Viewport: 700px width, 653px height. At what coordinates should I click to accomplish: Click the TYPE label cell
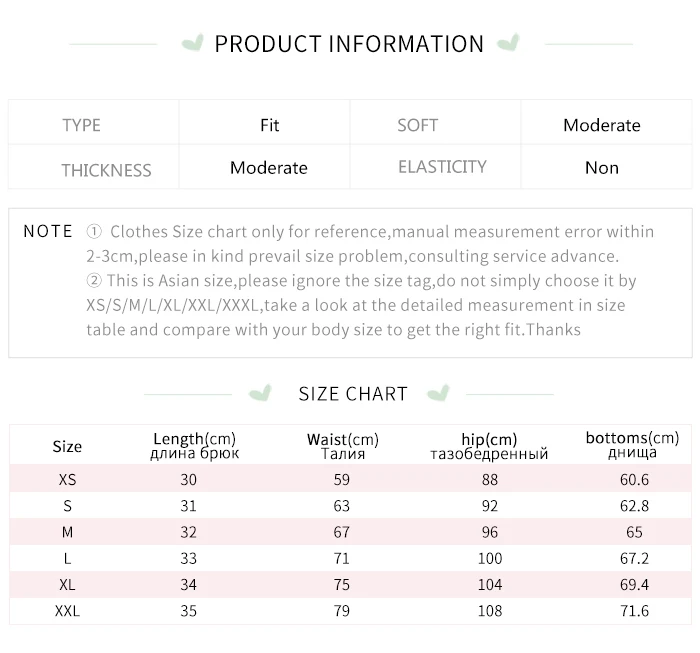(x=82, y=125)
